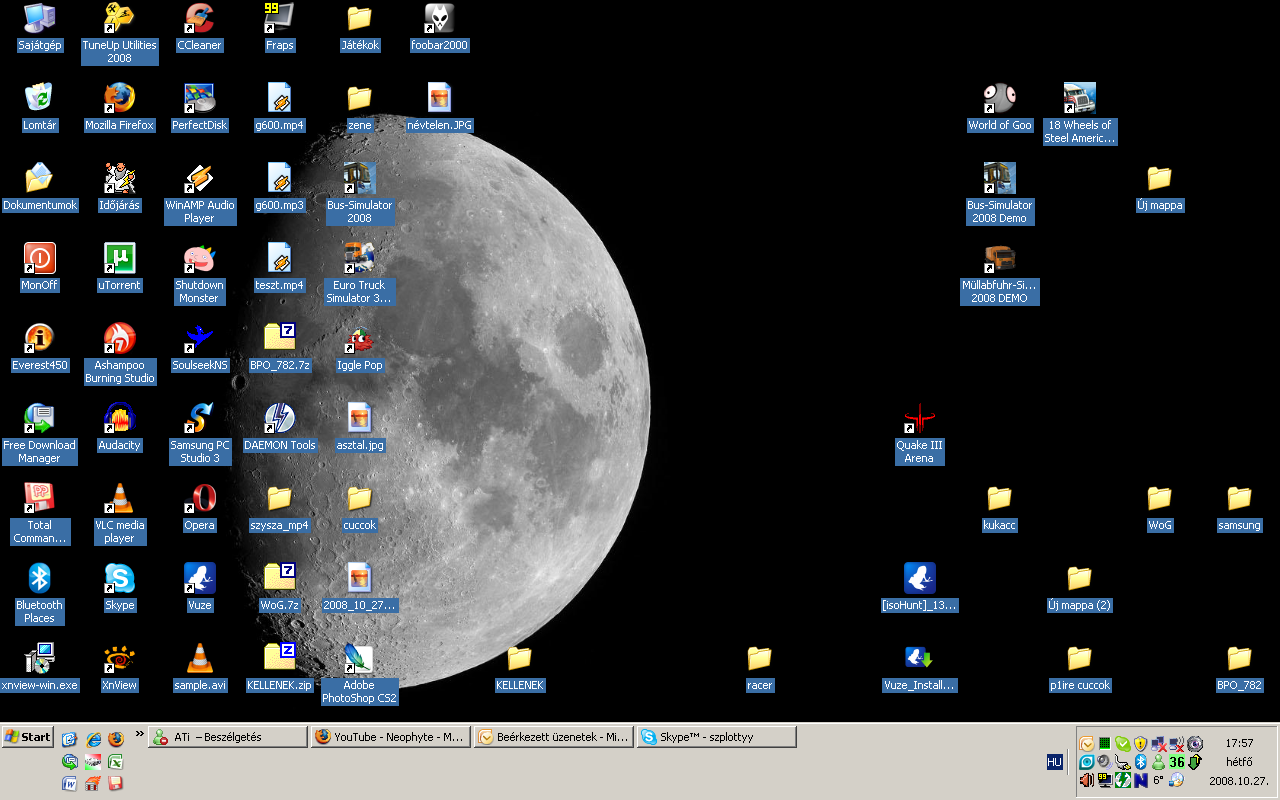
Task: Select the Iggle Pop icon
Action: tap(359, 348)
